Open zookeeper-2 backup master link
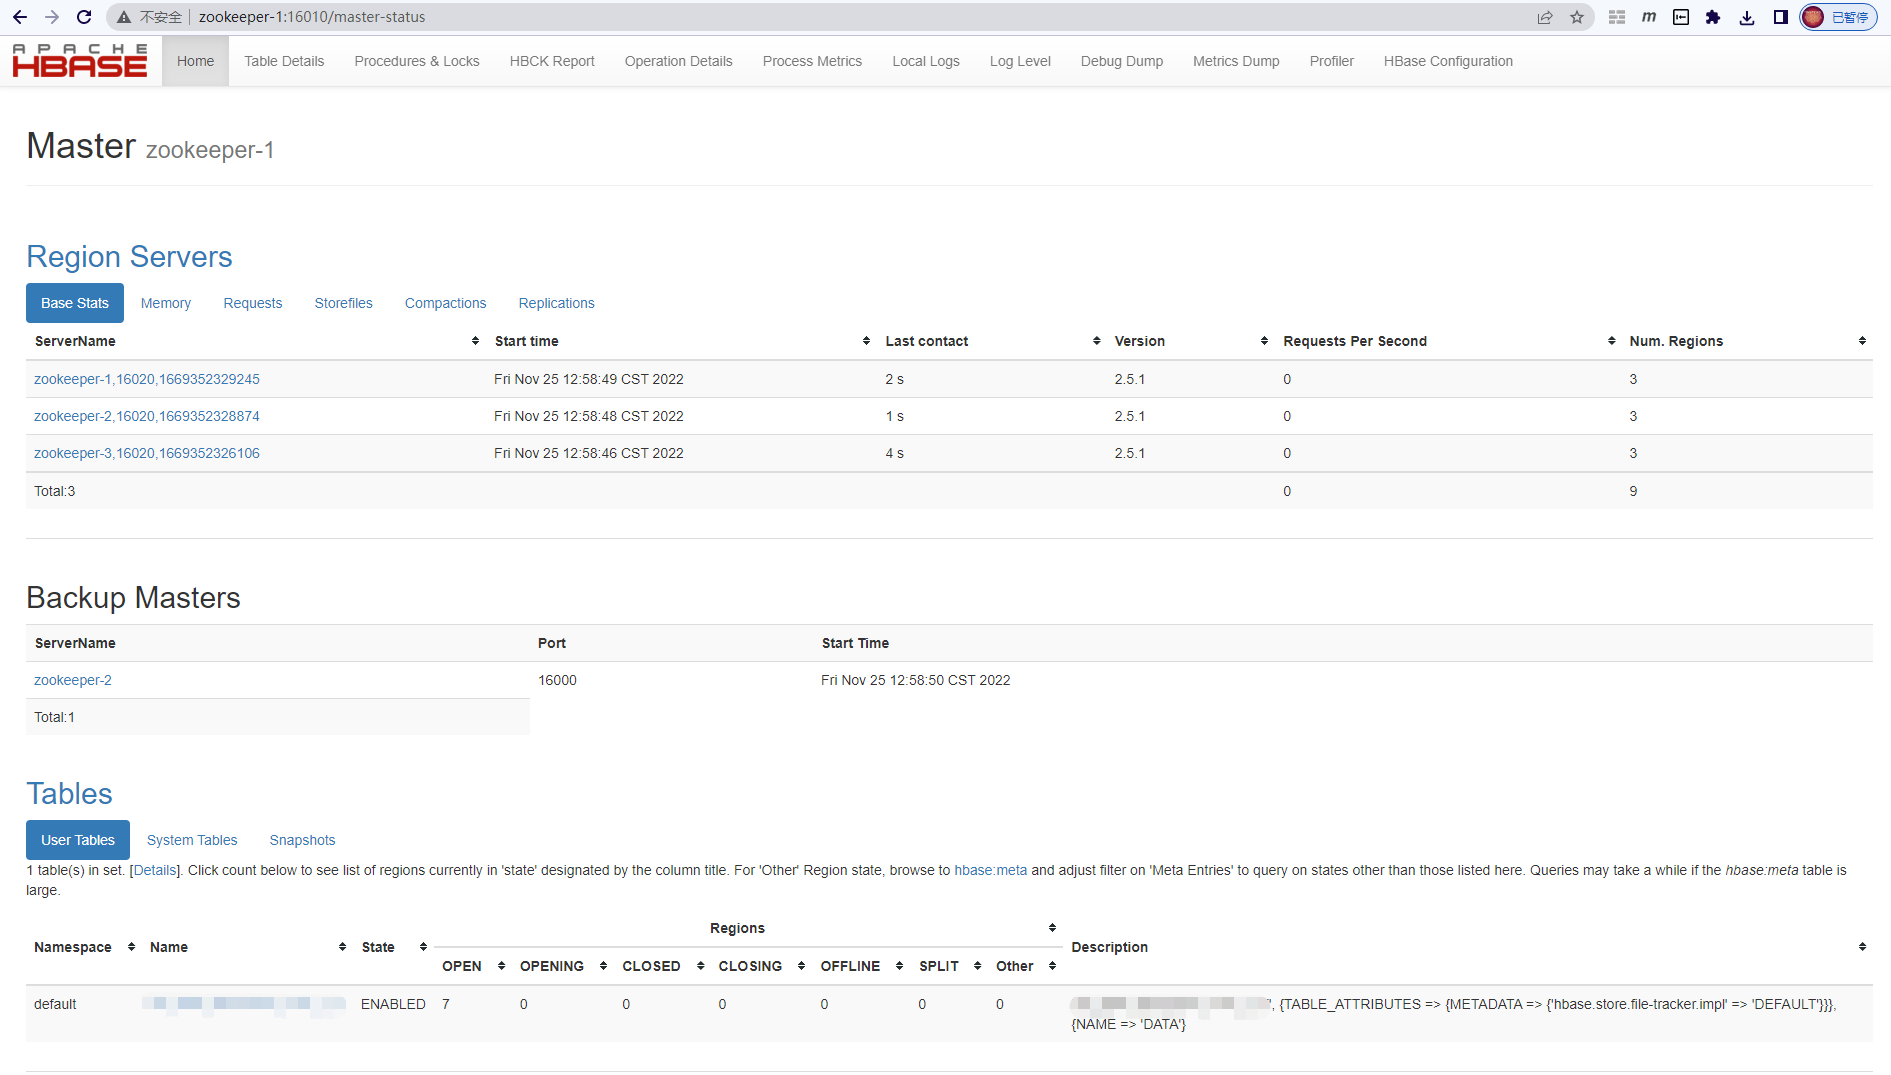1891x1075 pixels. click(x=73, y=680)
